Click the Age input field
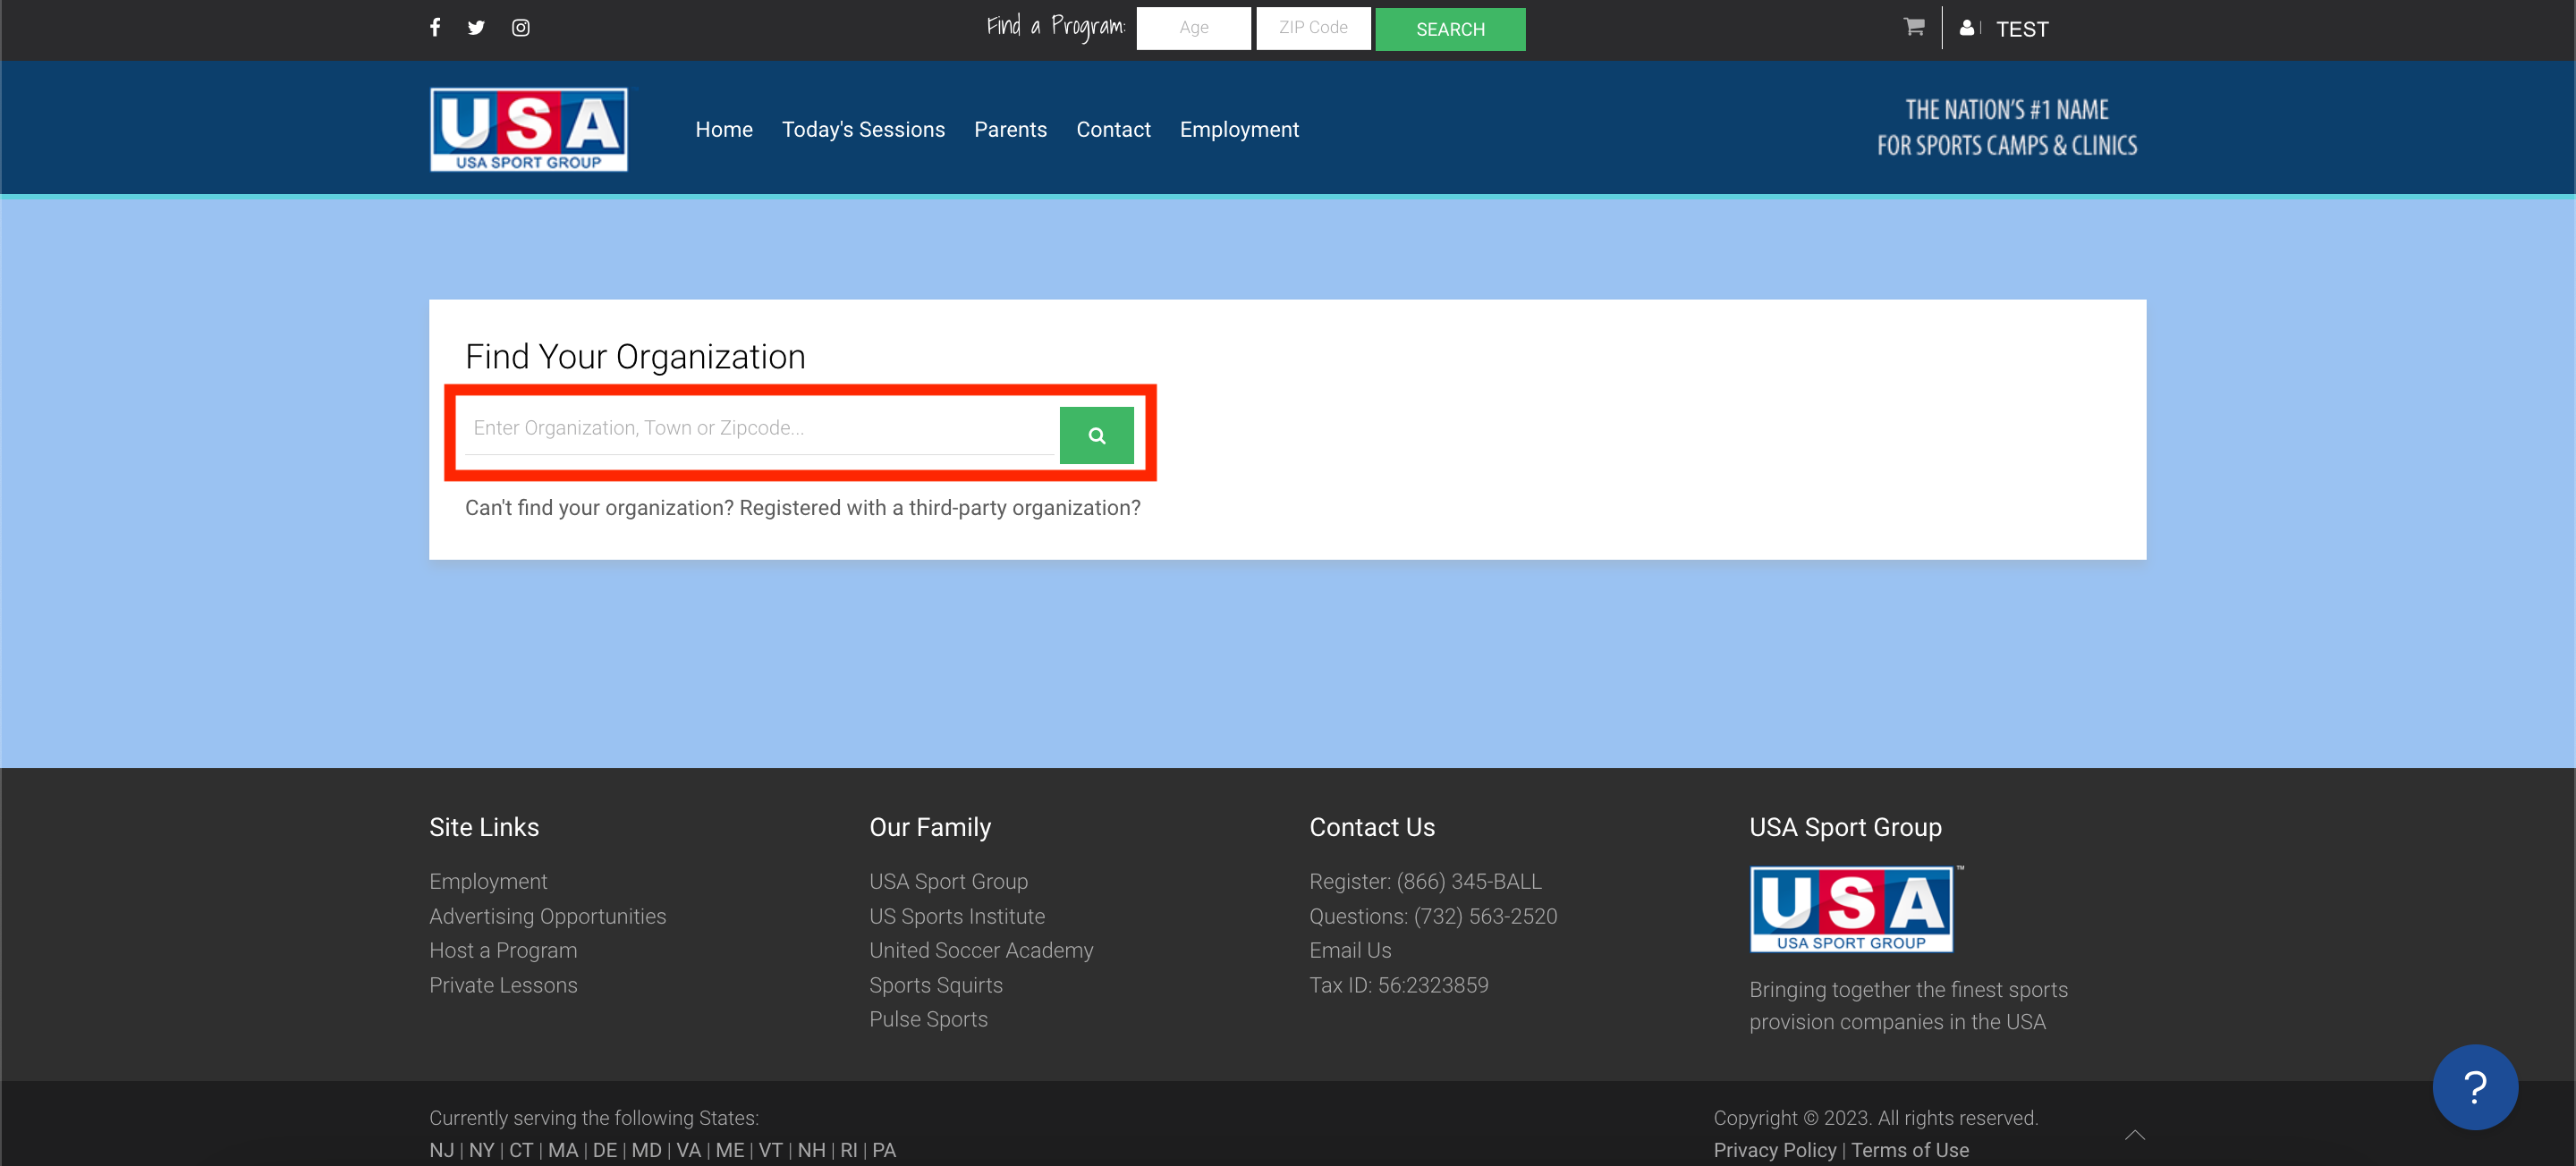The image size is (2576, 1166). [1193, 28]
